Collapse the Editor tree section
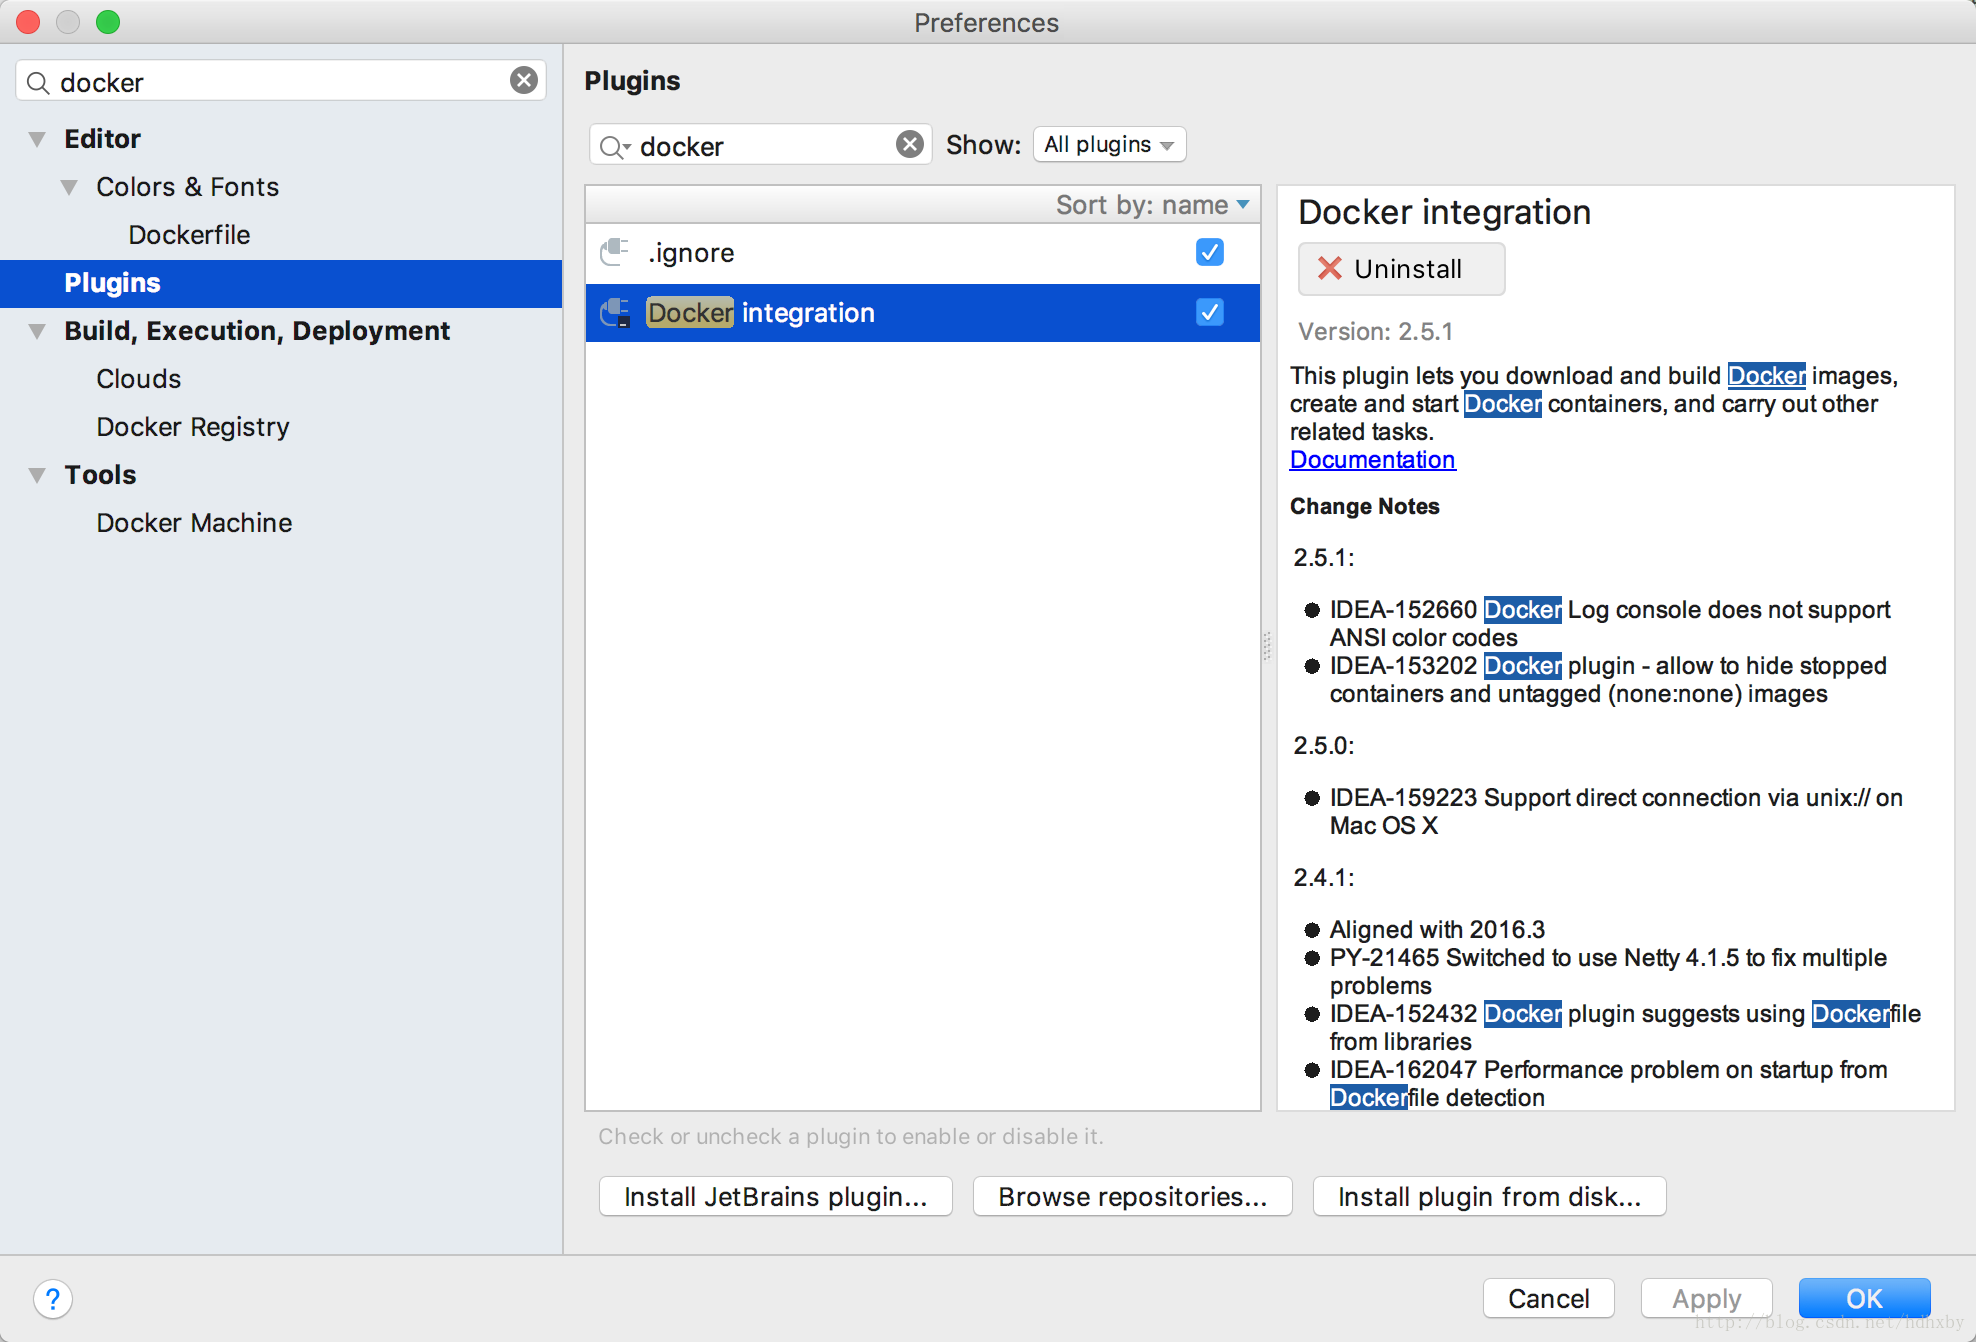Image resolution: width=1976 pixels, height=1342 pixels. click(37, 139)
